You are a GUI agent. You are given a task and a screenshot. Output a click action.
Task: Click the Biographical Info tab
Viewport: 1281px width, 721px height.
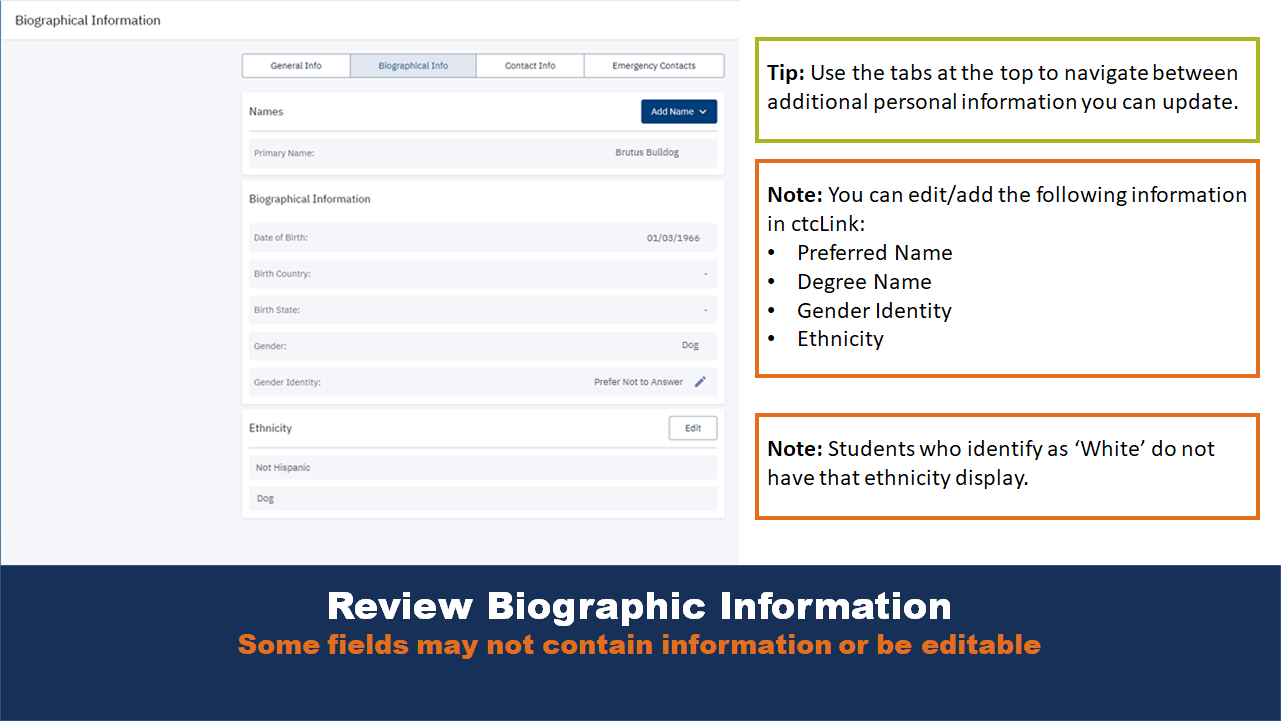click(x=413, y=65)
